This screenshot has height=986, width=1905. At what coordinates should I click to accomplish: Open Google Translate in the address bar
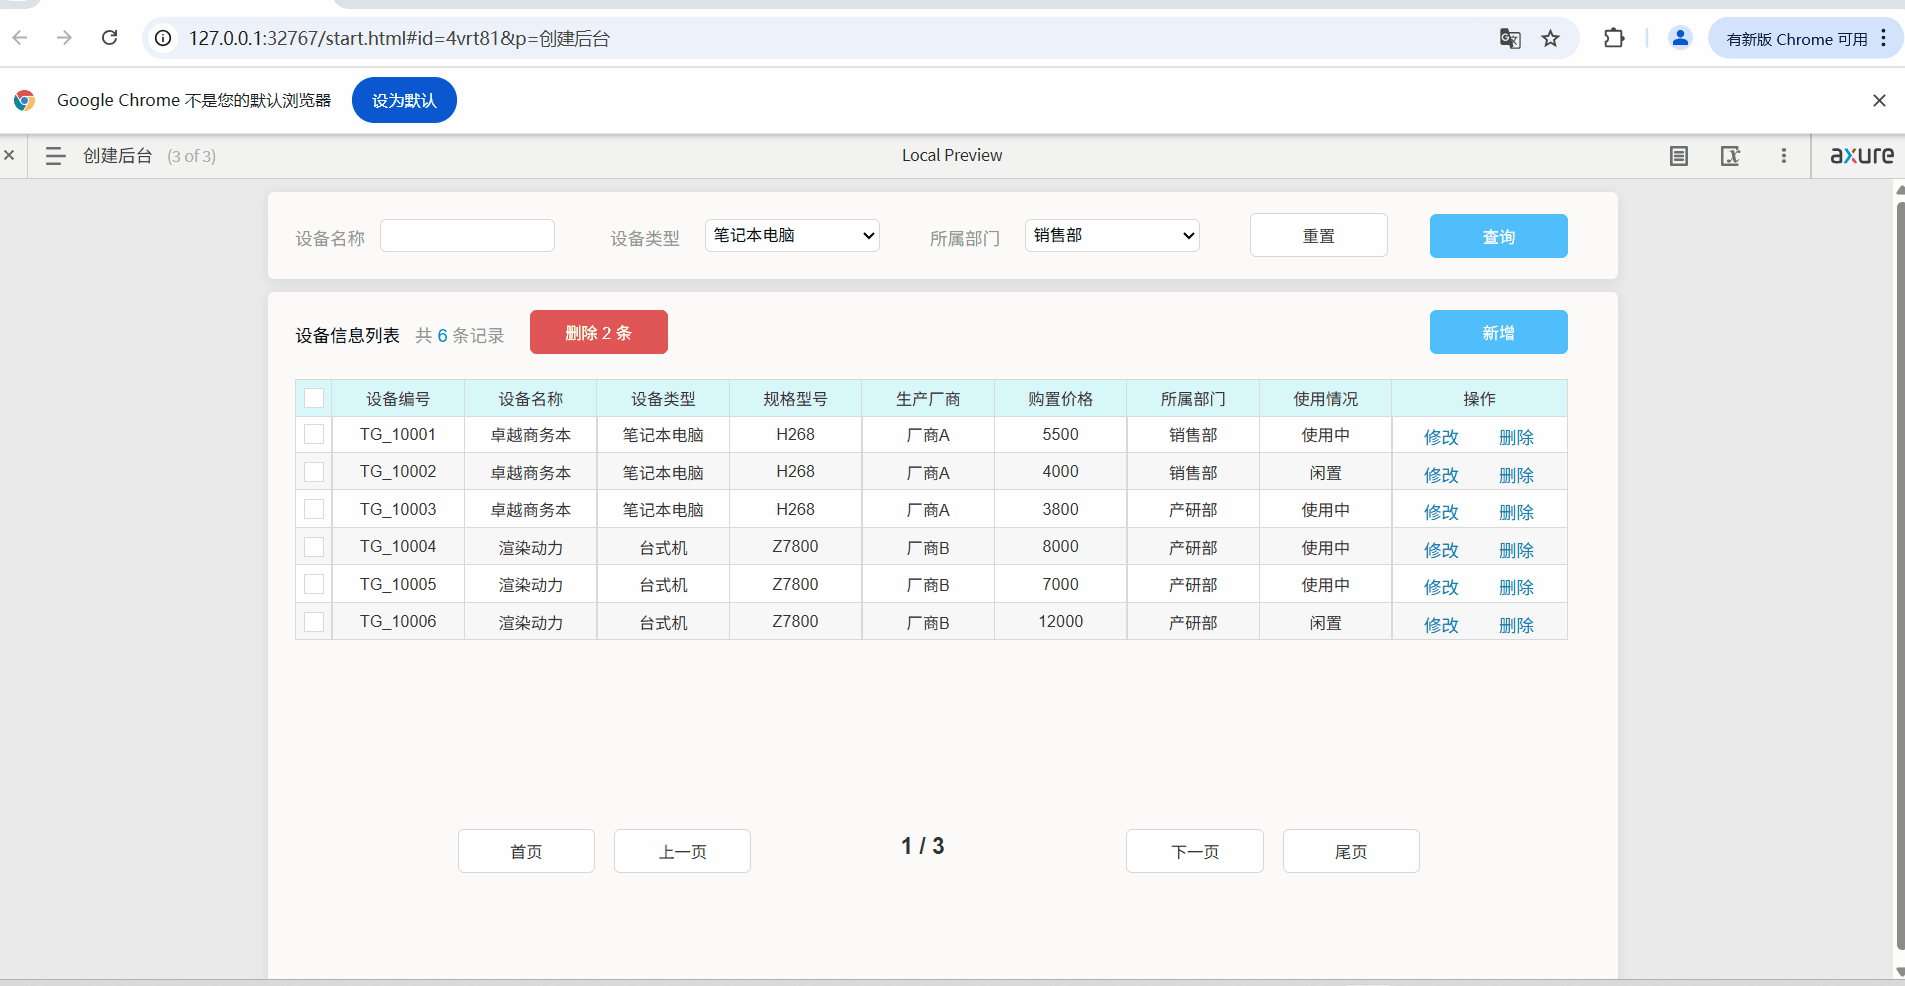click(1509, 38)
